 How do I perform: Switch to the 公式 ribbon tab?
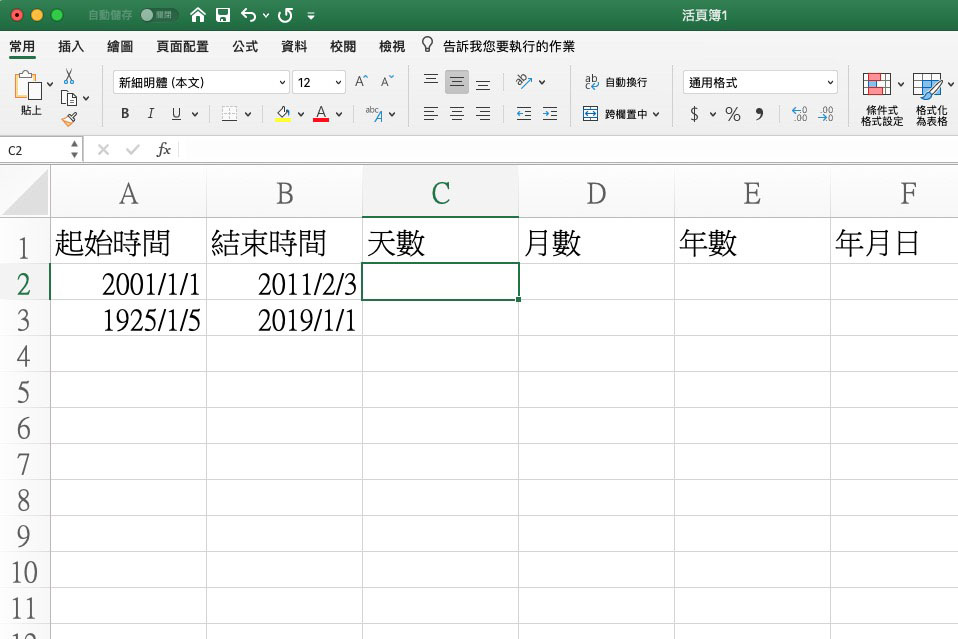pyautogui.click(x=243, y=45)
